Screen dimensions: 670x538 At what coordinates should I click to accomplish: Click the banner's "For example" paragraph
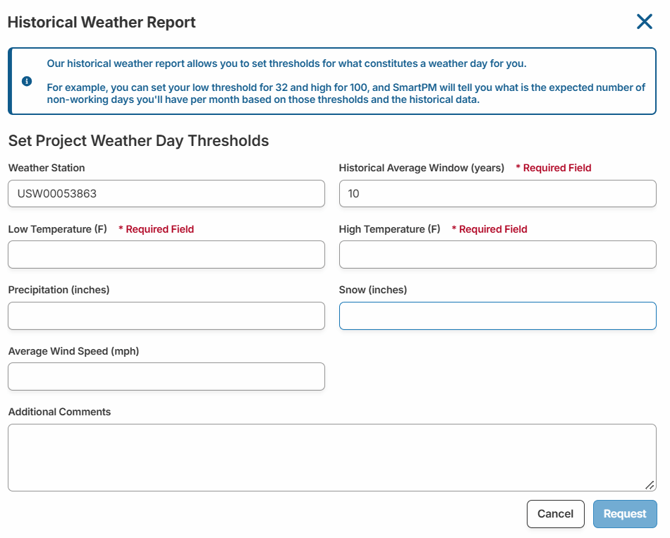coord(346,94)
